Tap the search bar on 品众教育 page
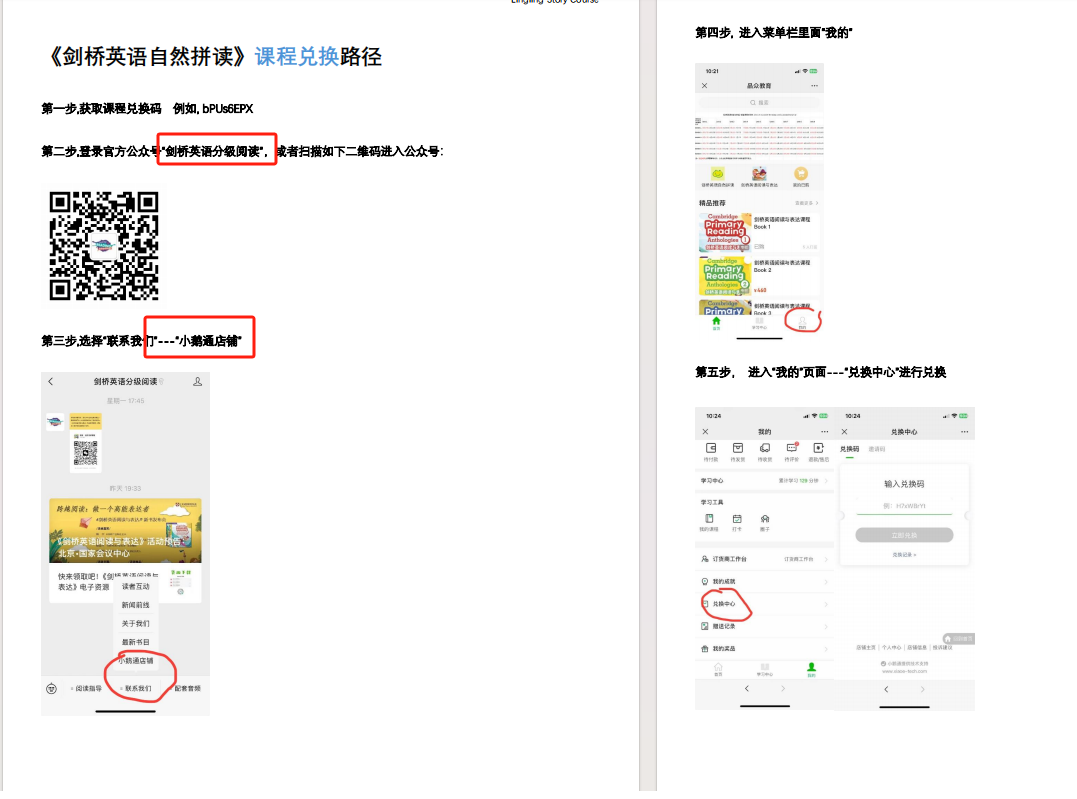Image resolution: width=1077 pixels, height=799 pixels. pos(759,102)
